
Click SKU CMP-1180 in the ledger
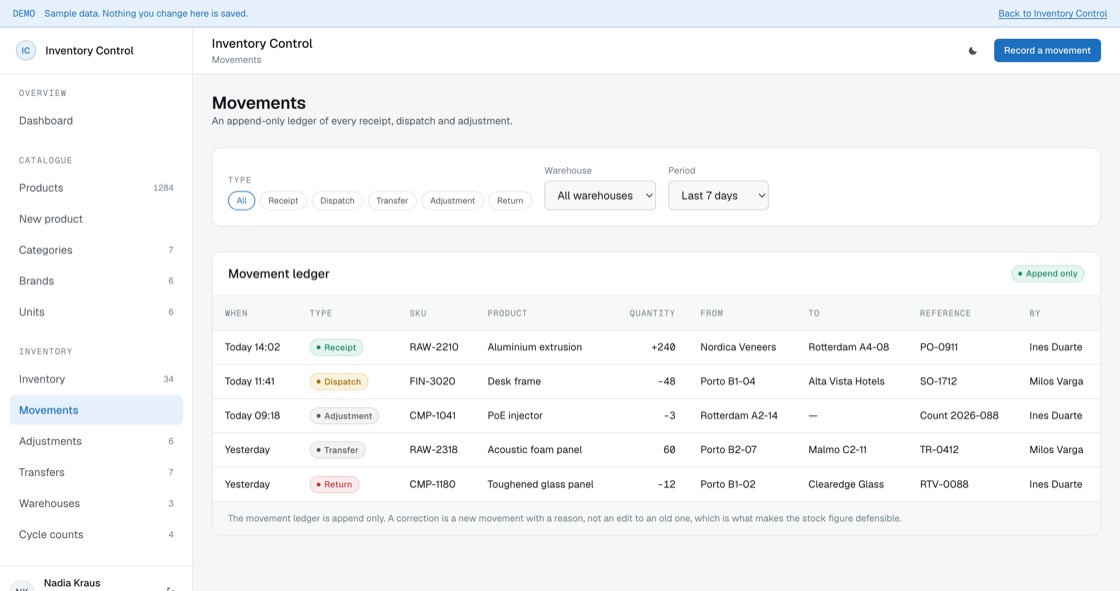pyautogui.click(x=432, y=485)
